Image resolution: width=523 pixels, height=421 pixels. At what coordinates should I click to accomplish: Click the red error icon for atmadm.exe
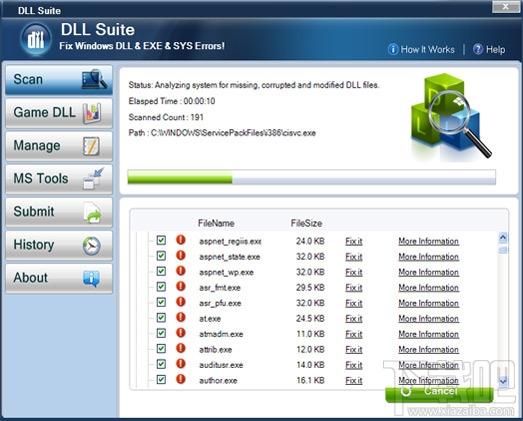point(181,333)
